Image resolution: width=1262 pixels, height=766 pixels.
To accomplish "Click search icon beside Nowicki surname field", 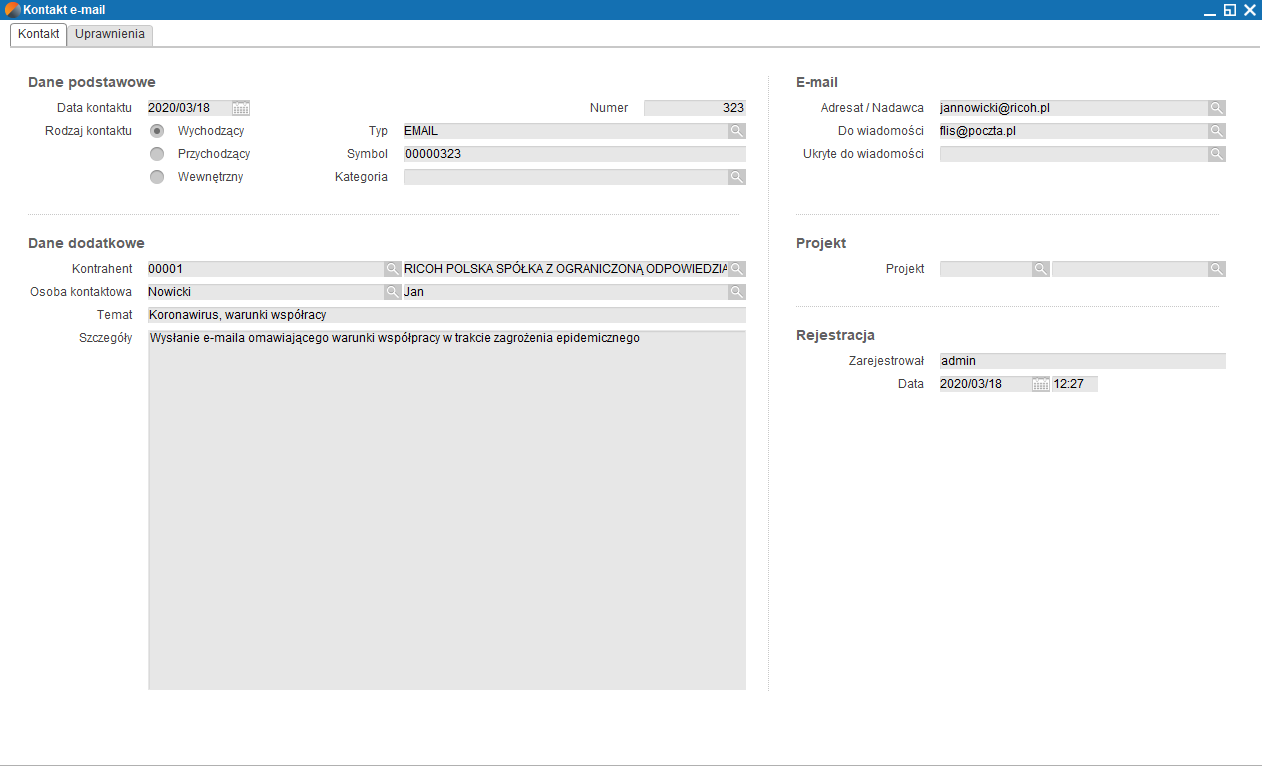I will [x=393, y=292].
